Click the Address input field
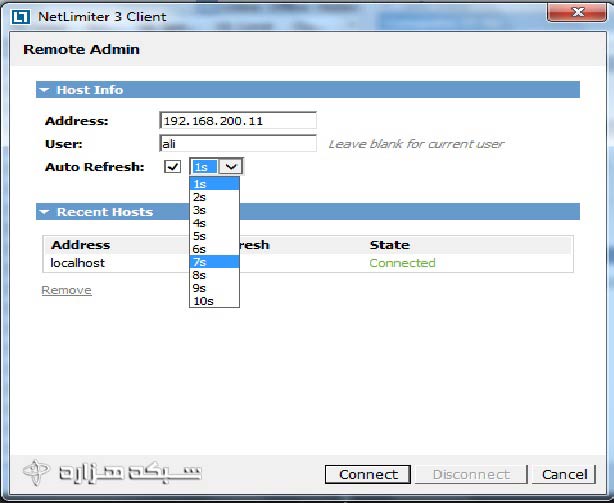Screen dimensions: 614x503 [238, 121]
